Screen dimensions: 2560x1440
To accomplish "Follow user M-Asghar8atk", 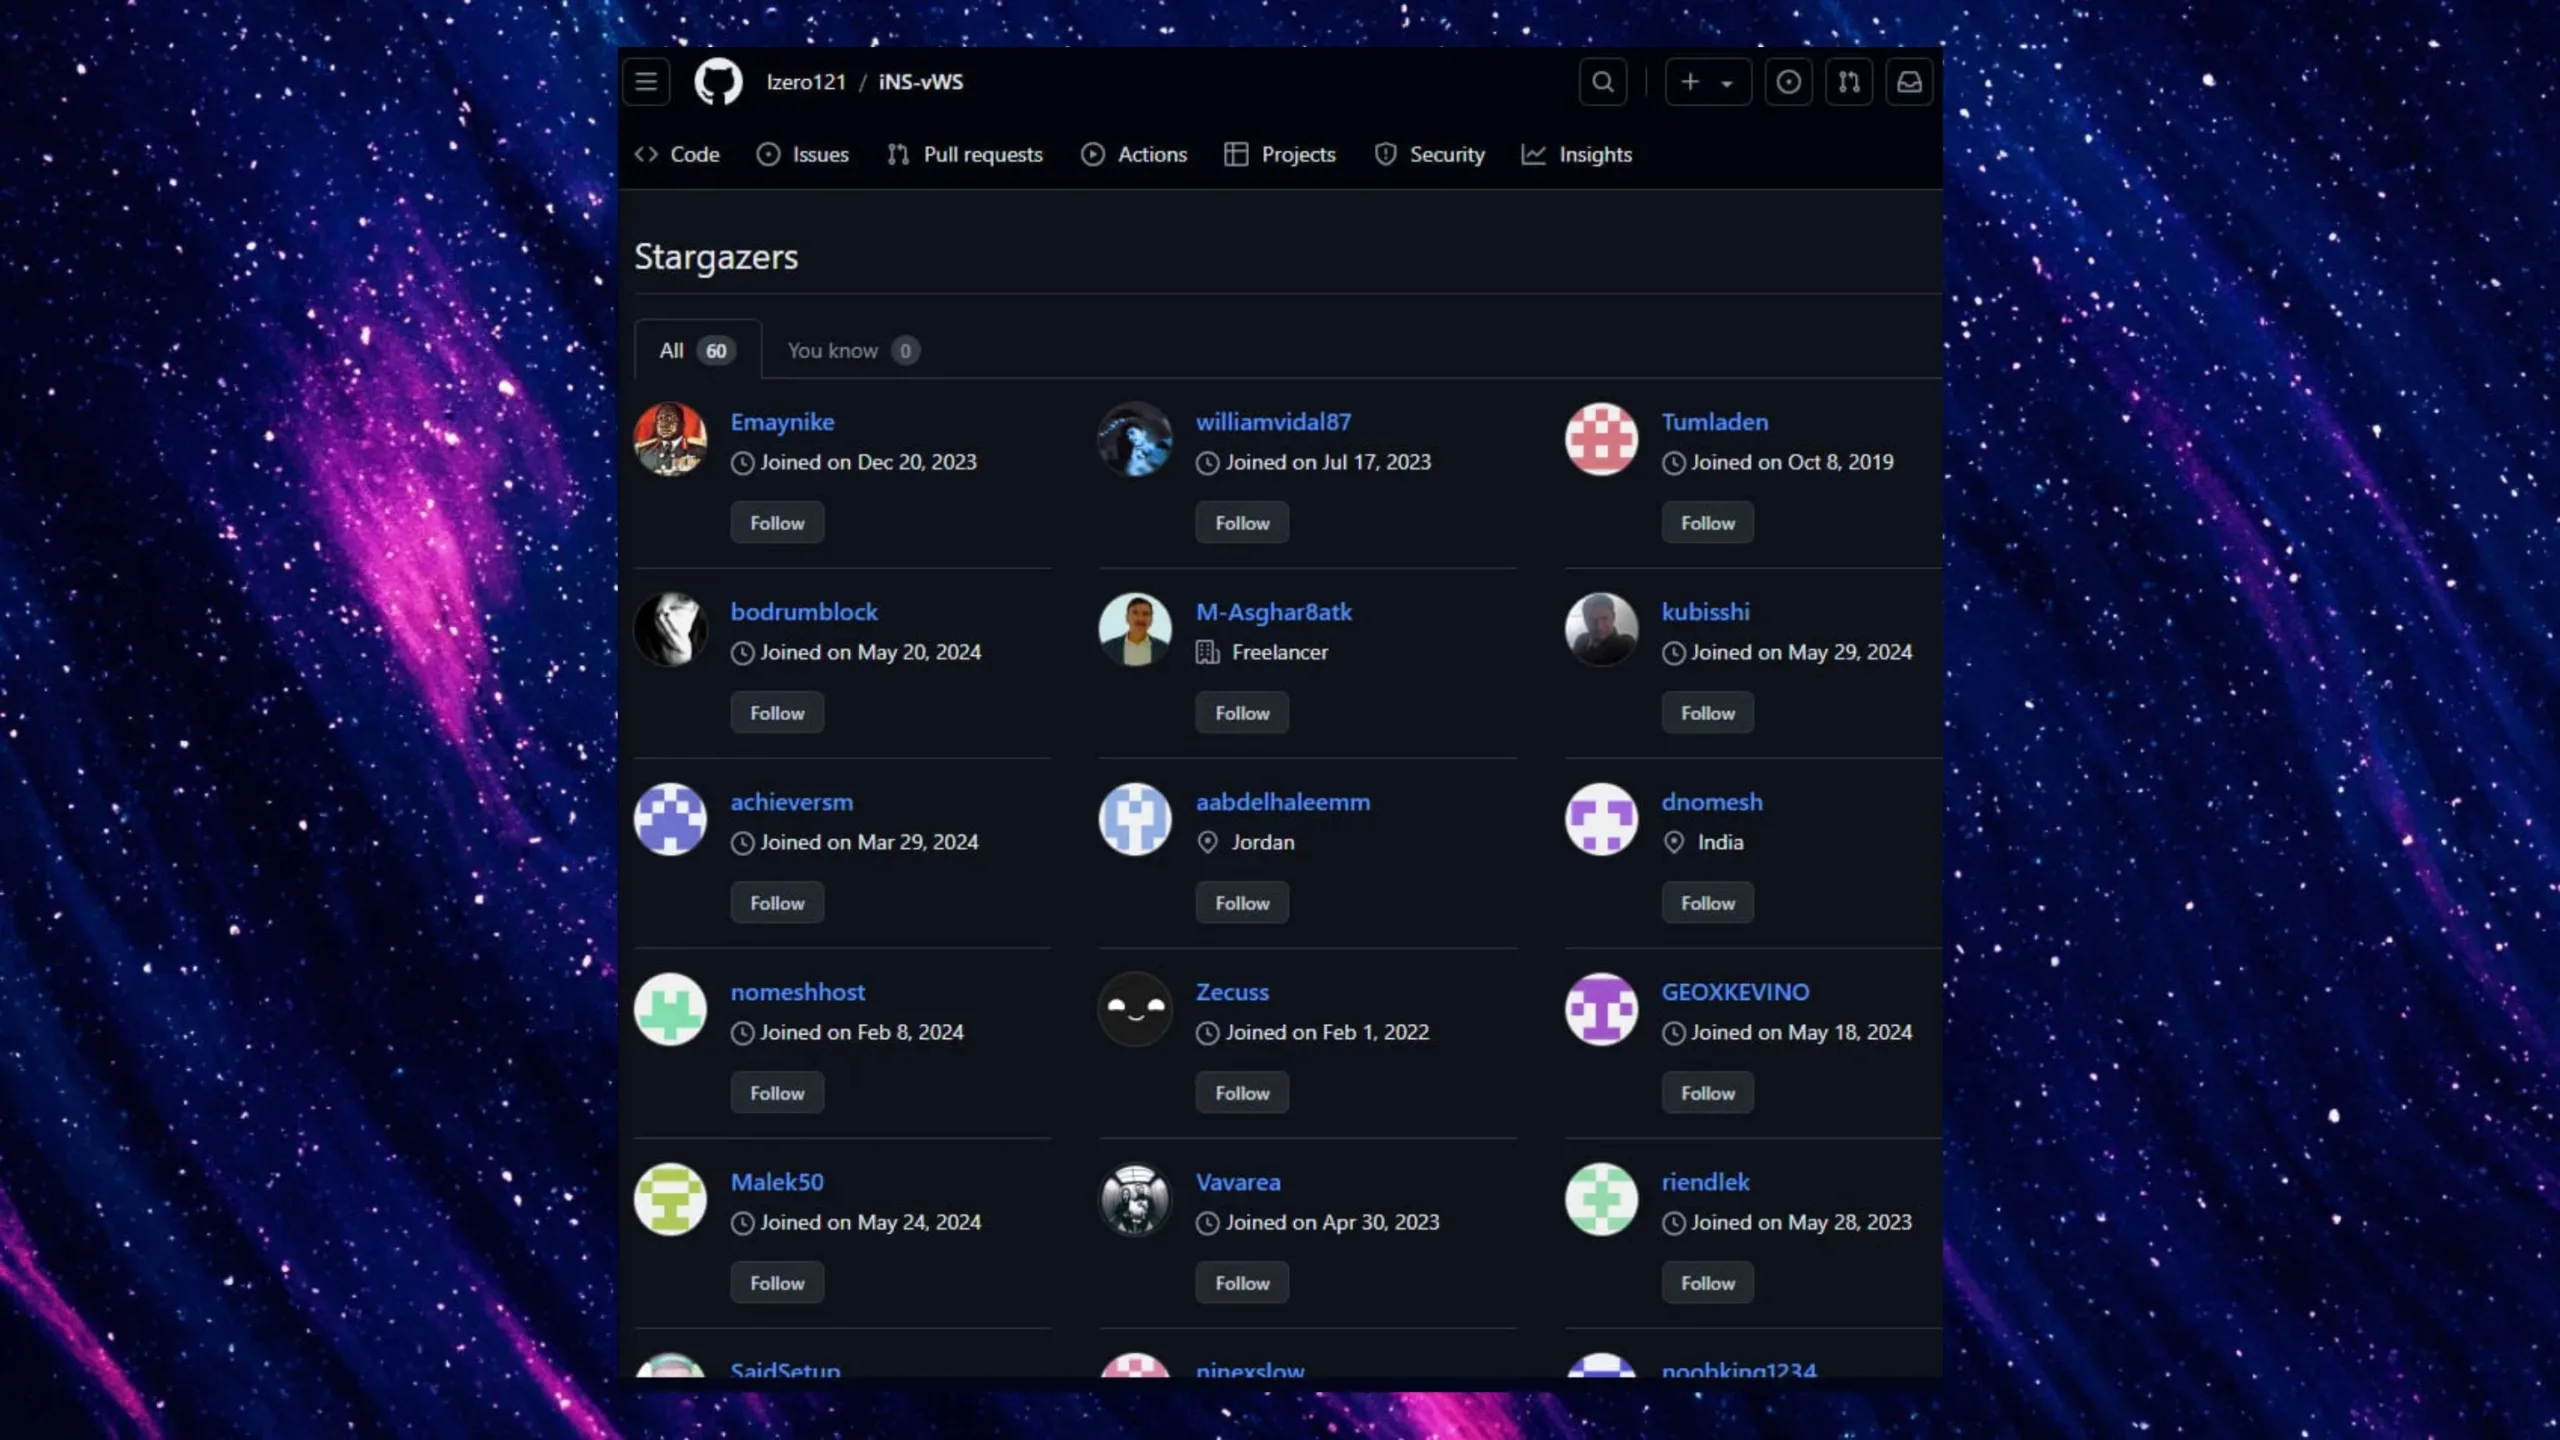I will pos(1242,713).
